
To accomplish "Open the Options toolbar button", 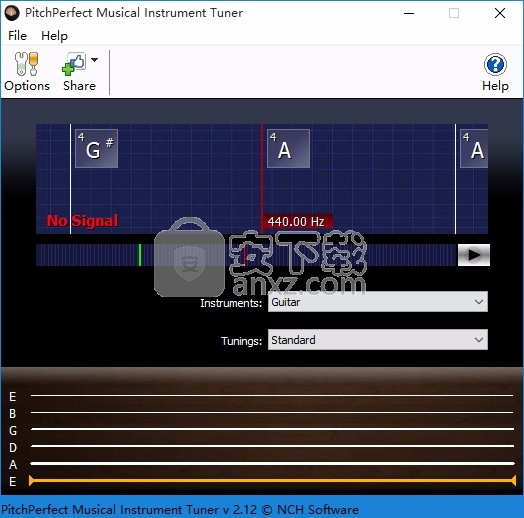I will (27, 72).
